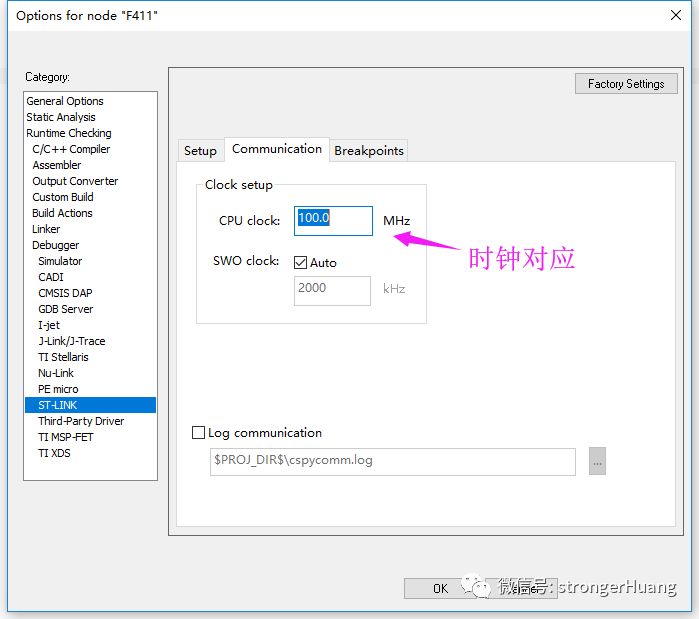Screen dimensions: 699x619
Task: Click the cspycomm.log path field
Action: click(x=393, y=462)
